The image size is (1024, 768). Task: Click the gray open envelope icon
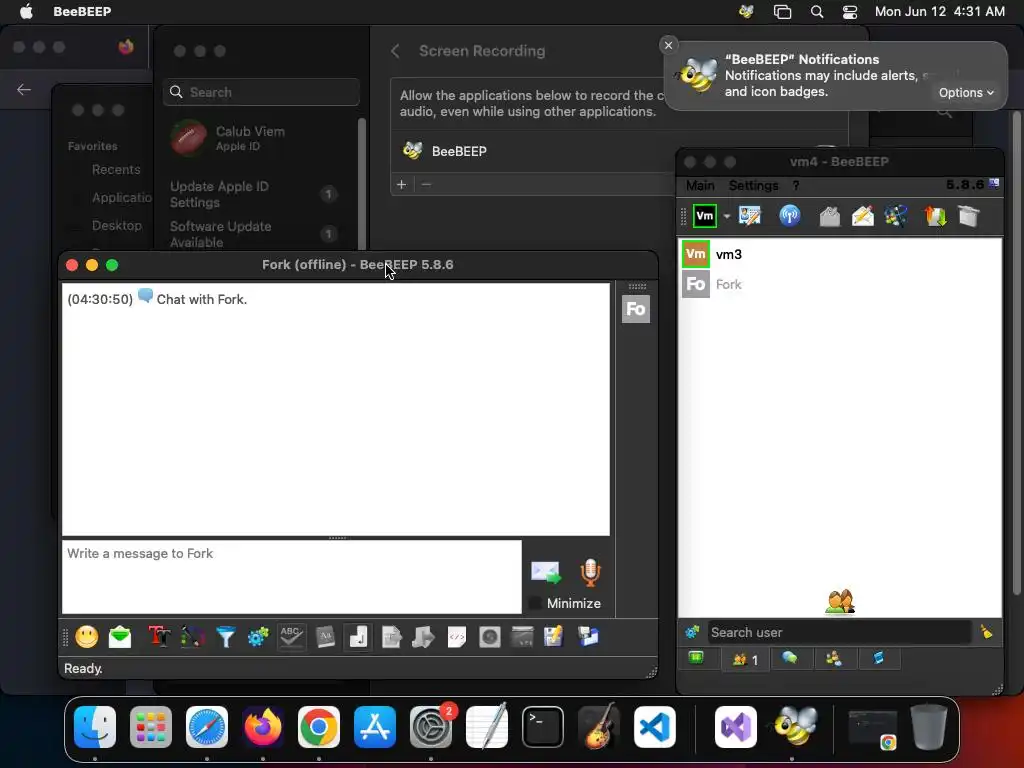pyautogui.click(x=829, y=216)
